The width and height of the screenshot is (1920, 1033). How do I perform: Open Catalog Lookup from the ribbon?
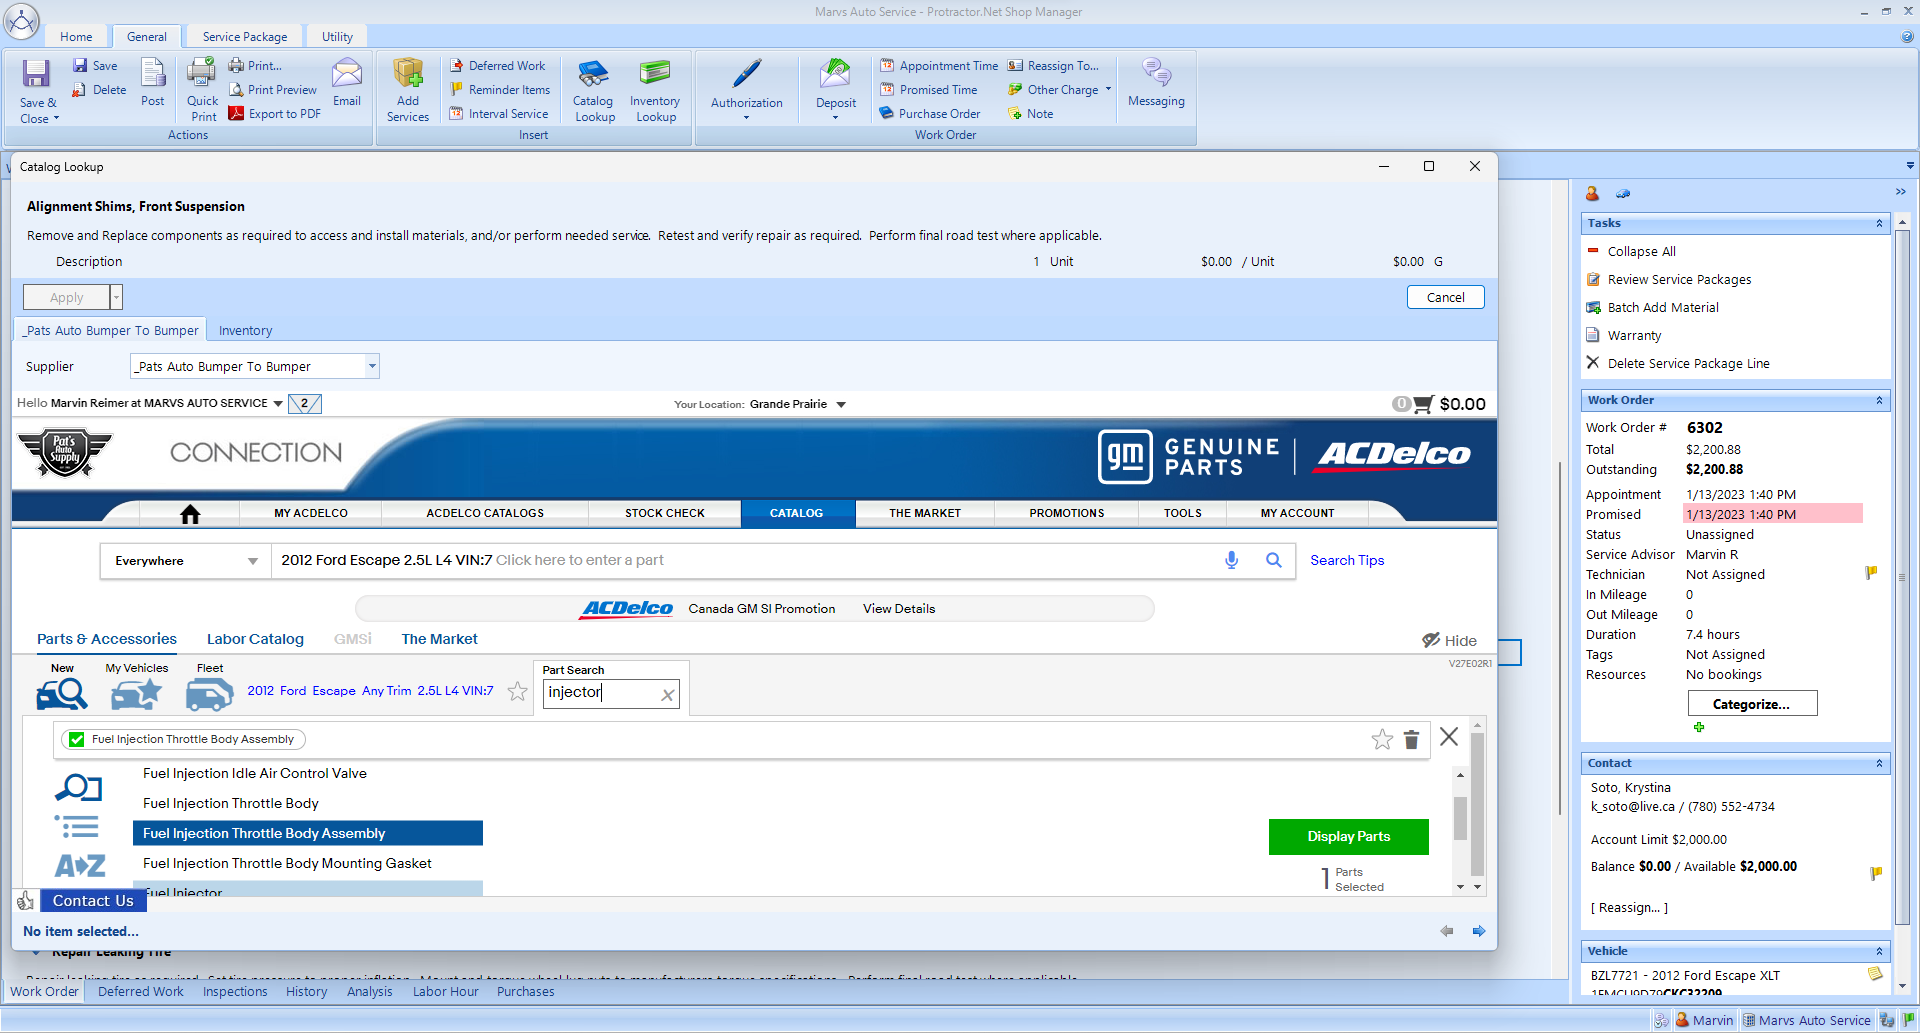(x=593, y=88)
